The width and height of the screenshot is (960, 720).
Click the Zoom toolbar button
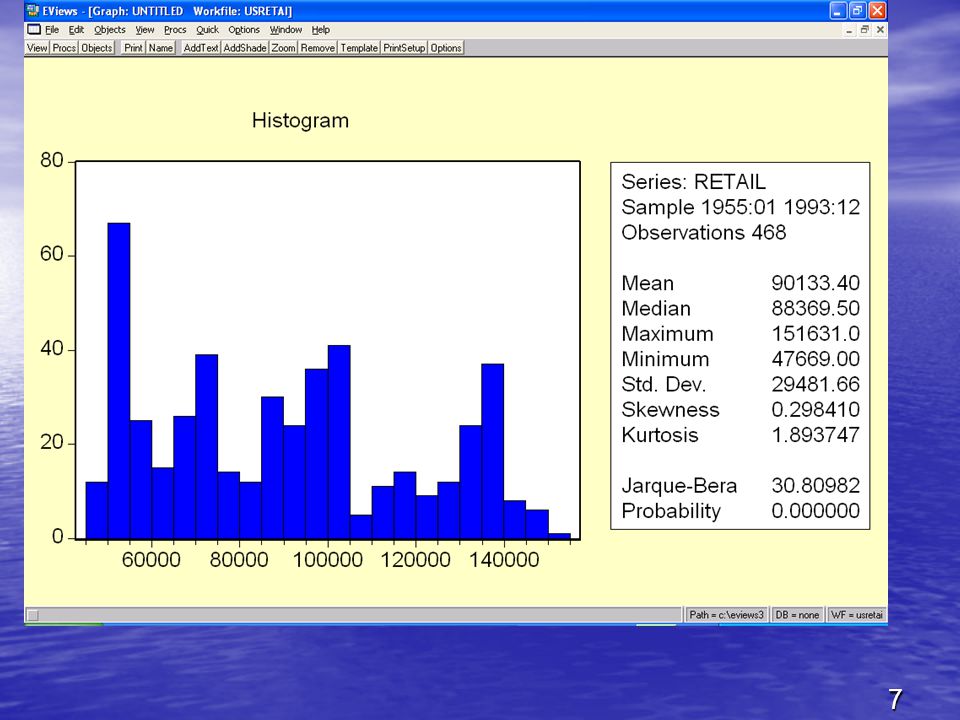click(x=283, y=48)
